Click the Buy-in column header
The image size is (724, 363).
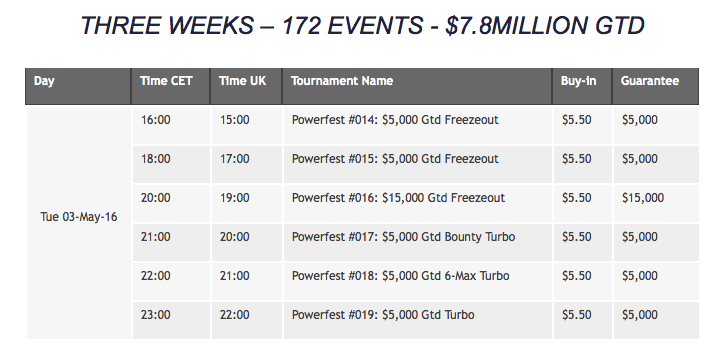coord(582,86)
